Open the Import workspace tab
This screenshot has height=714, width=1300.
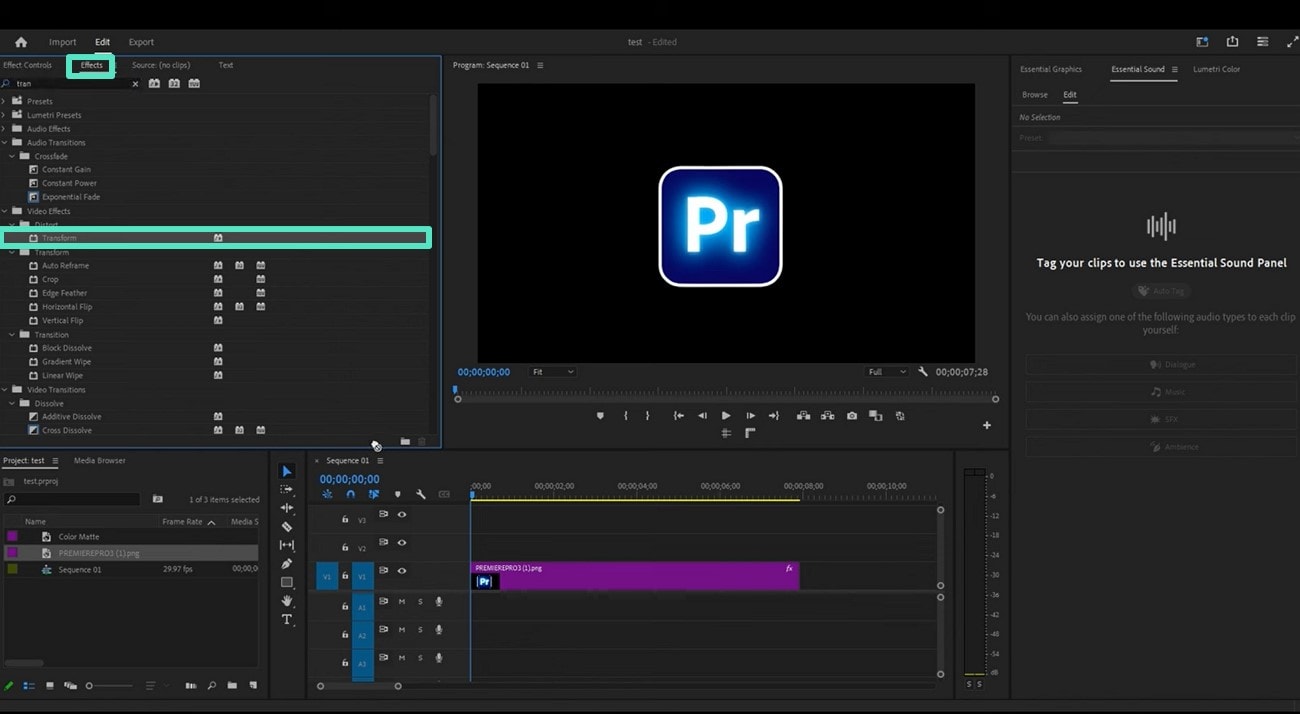63,42
